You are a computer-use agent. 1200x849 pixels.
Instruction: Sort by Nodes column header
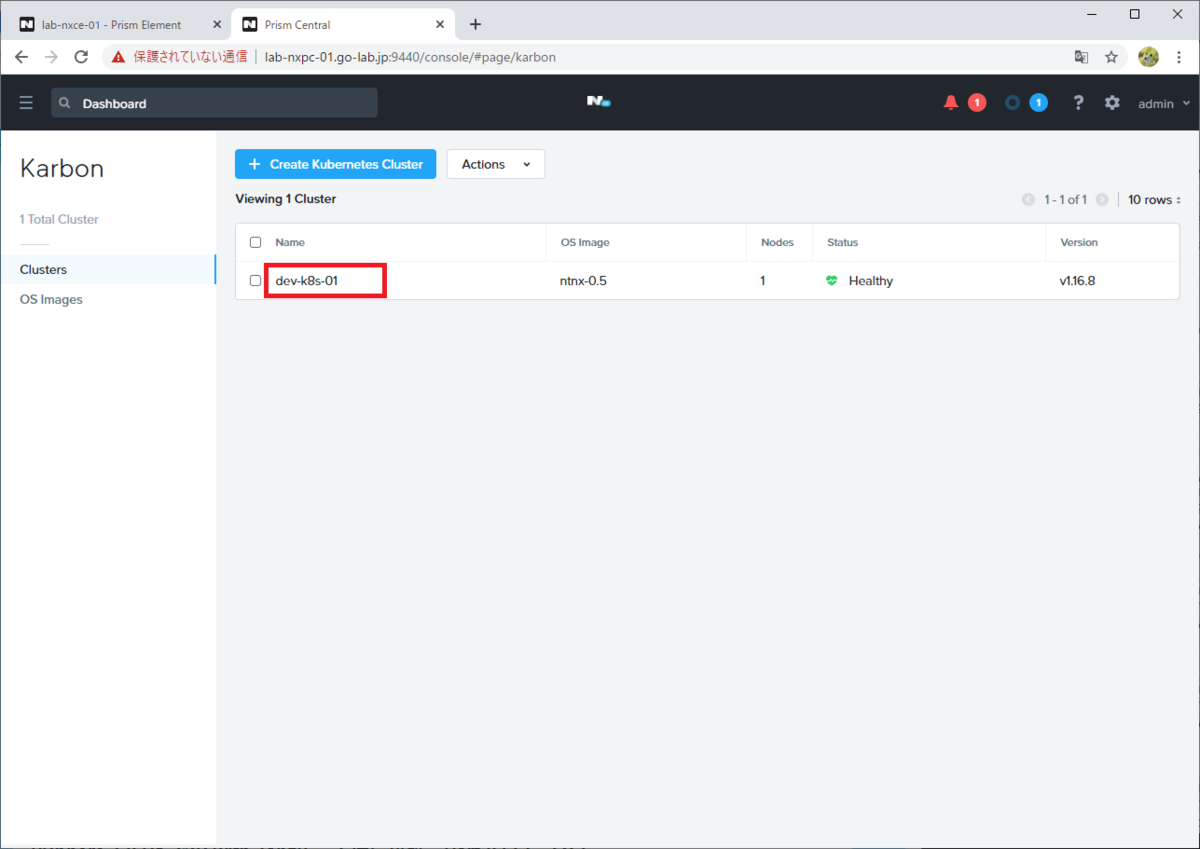(x=777, y=242)
